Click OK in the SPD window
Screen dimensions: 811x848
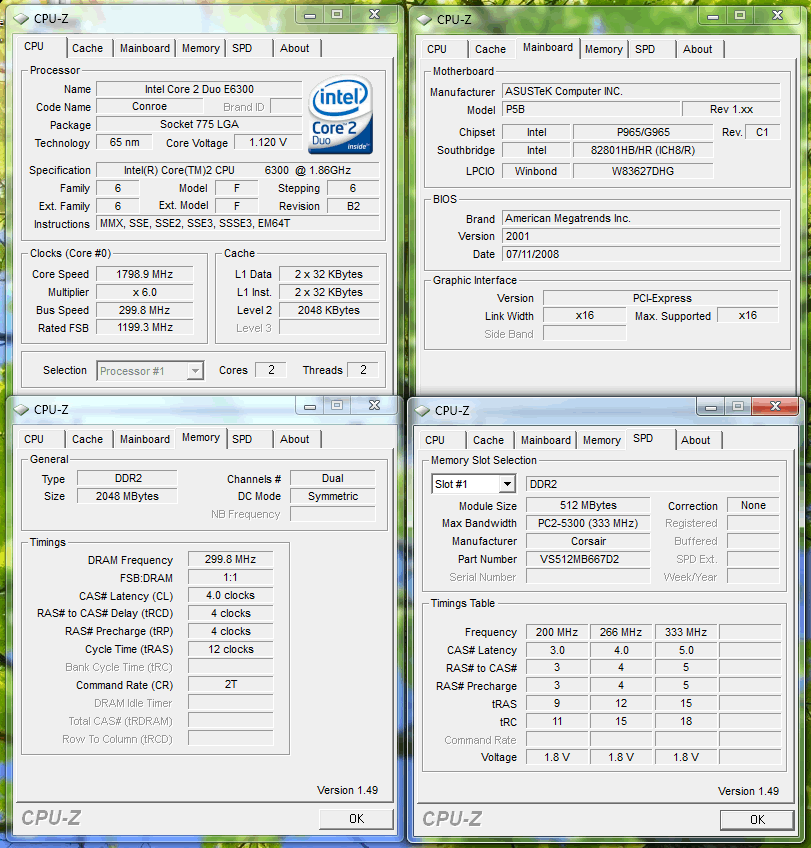[x=757, y=820]
